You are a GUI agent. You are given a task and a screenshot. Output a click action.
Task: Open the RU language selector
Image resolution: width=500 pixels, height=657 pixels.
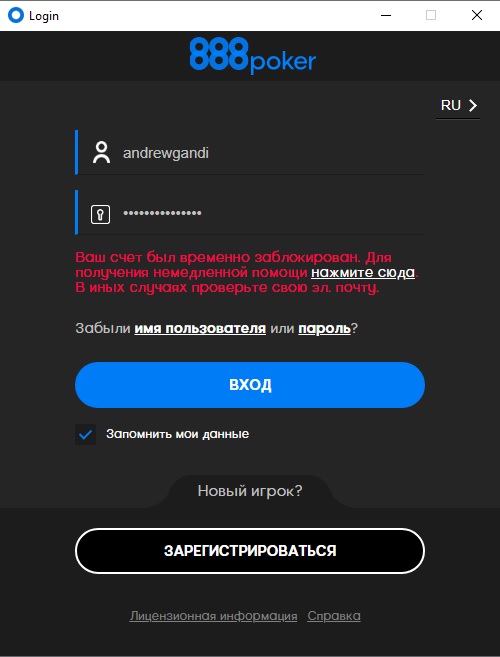click(458, 106)
